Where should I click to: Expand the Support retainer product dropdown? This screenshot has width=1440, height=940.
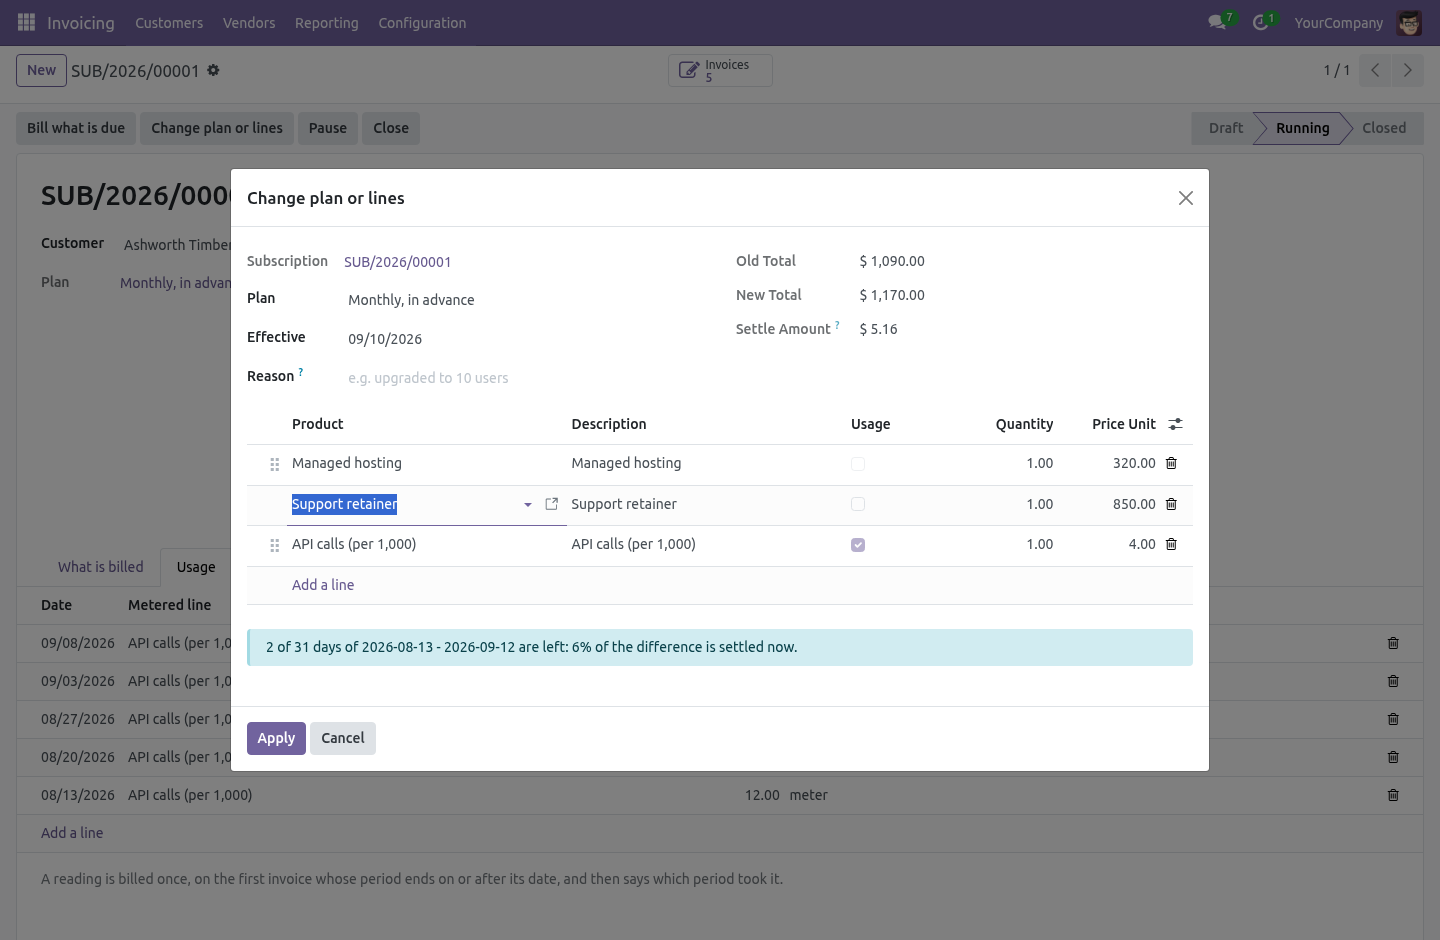528,505
